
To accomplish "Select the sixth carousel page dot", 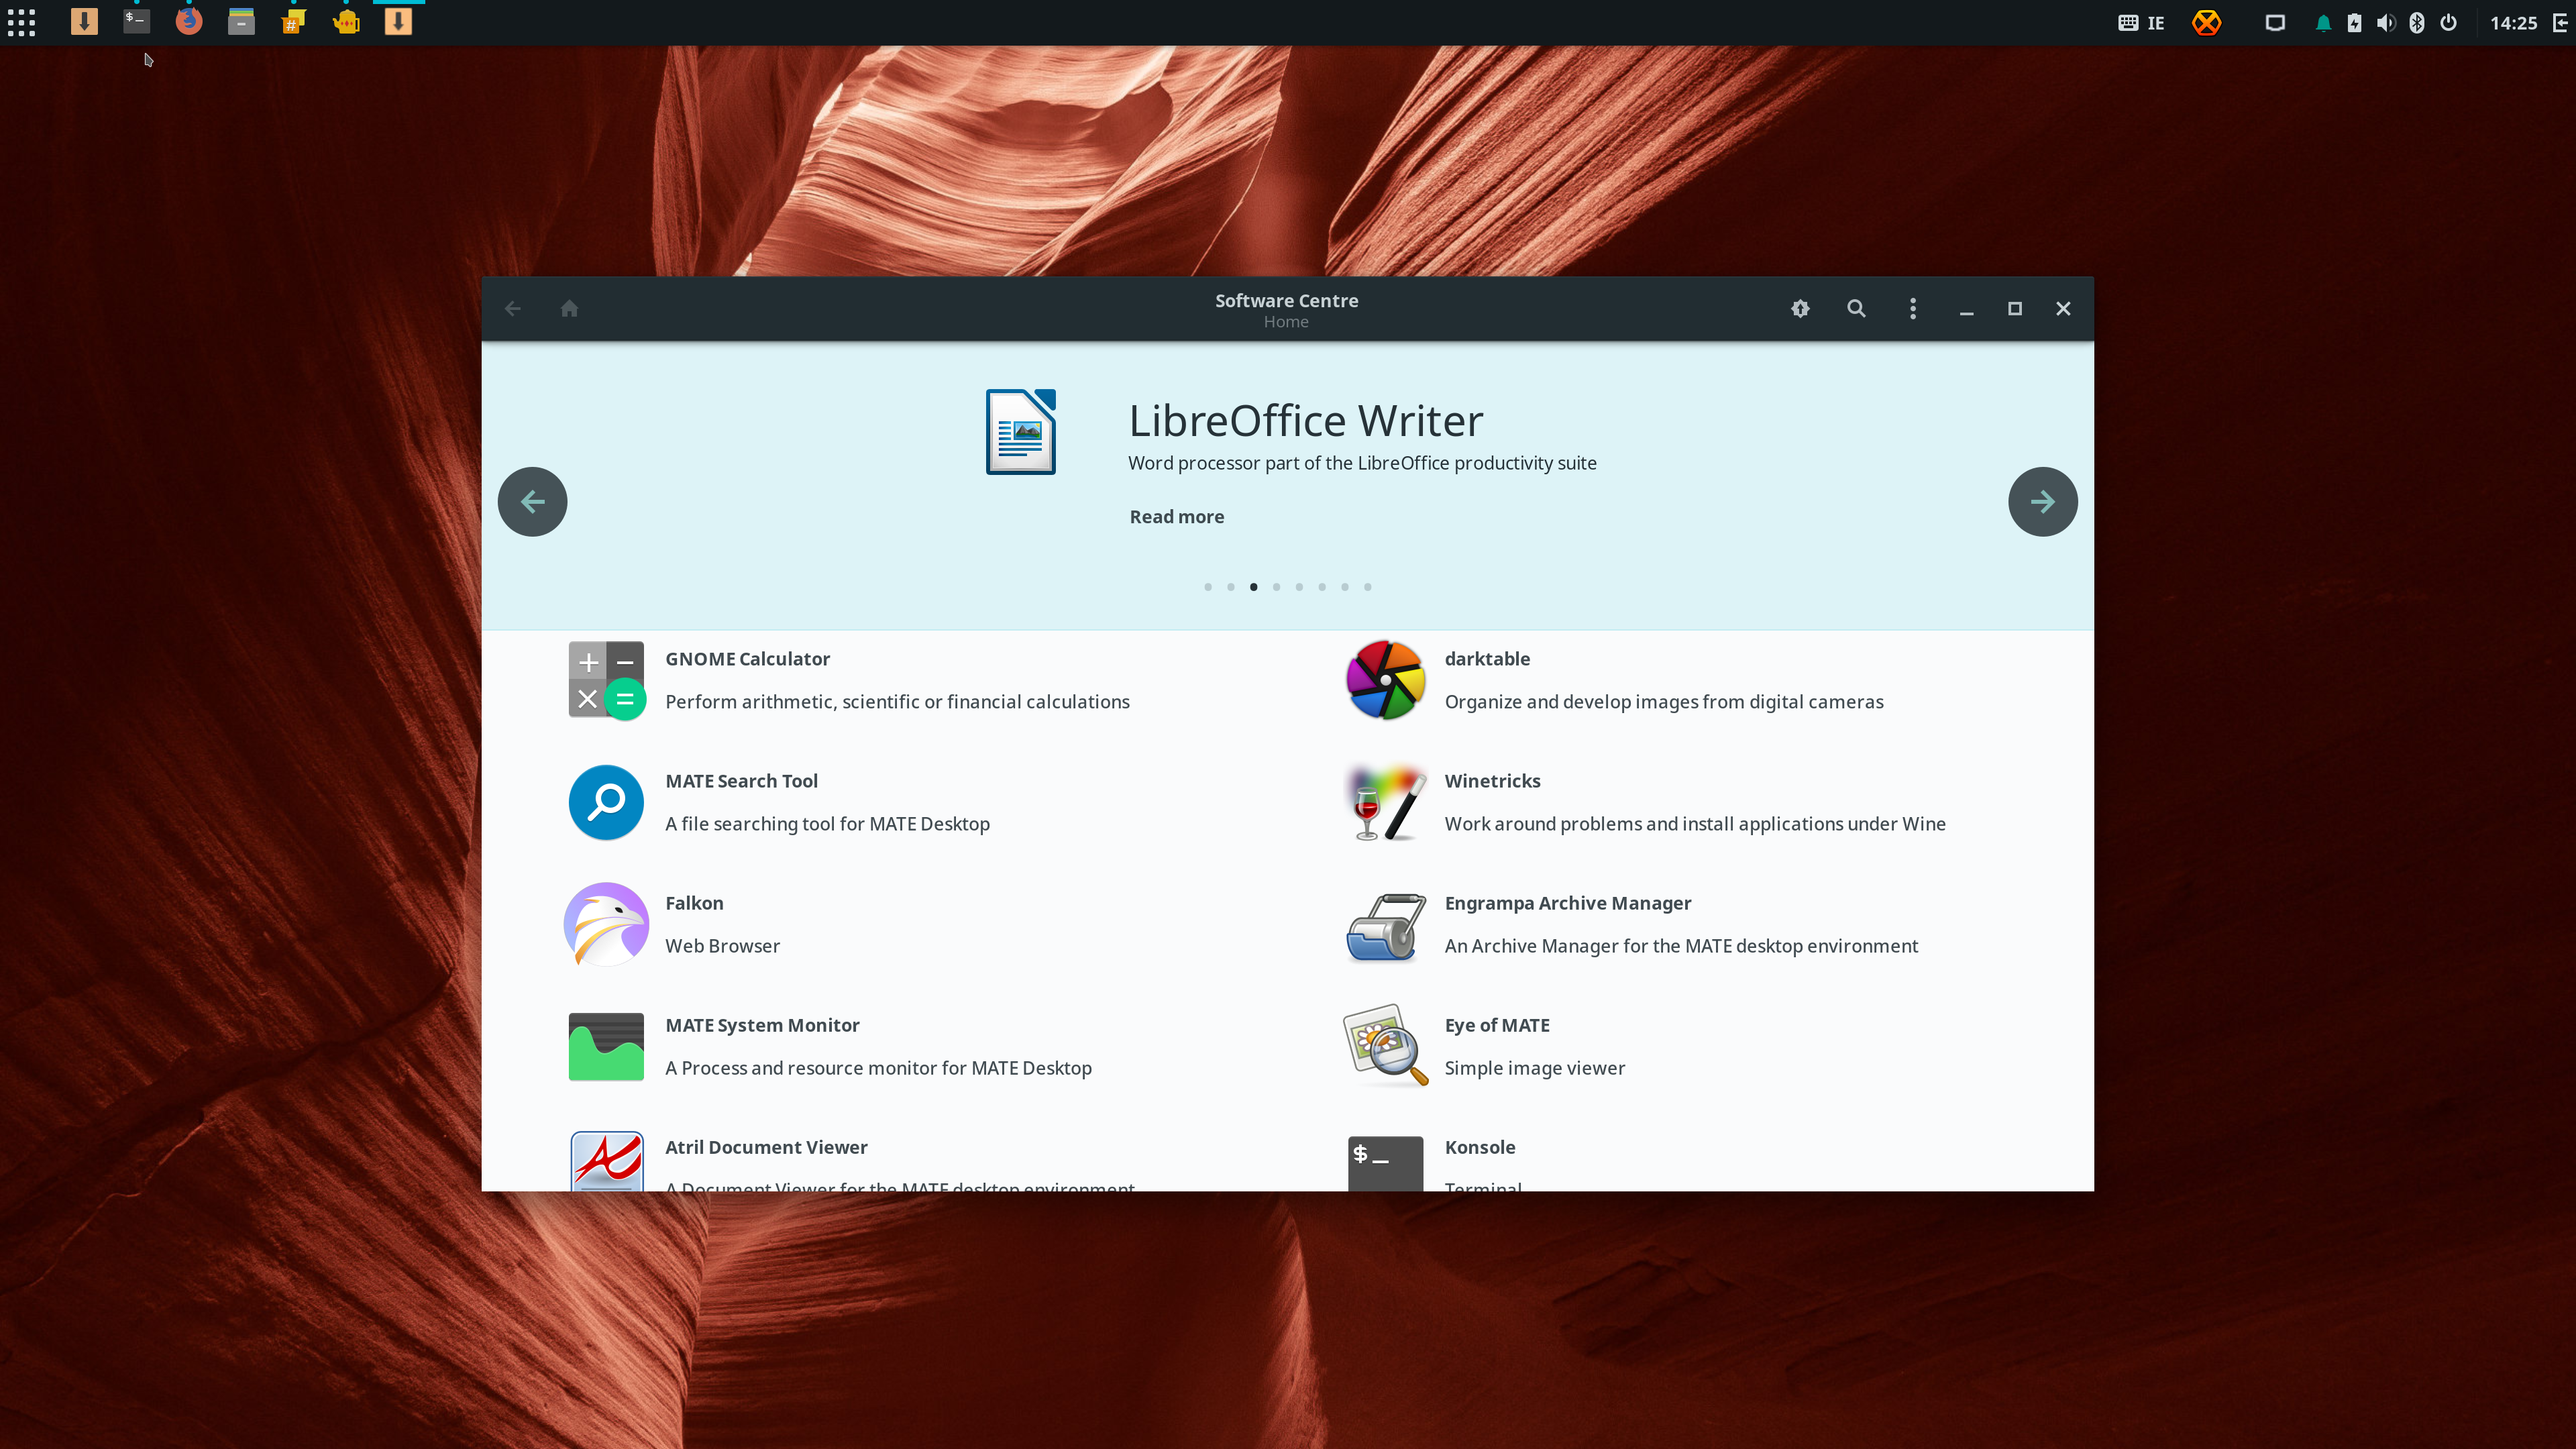I will tap(1322, 587).
